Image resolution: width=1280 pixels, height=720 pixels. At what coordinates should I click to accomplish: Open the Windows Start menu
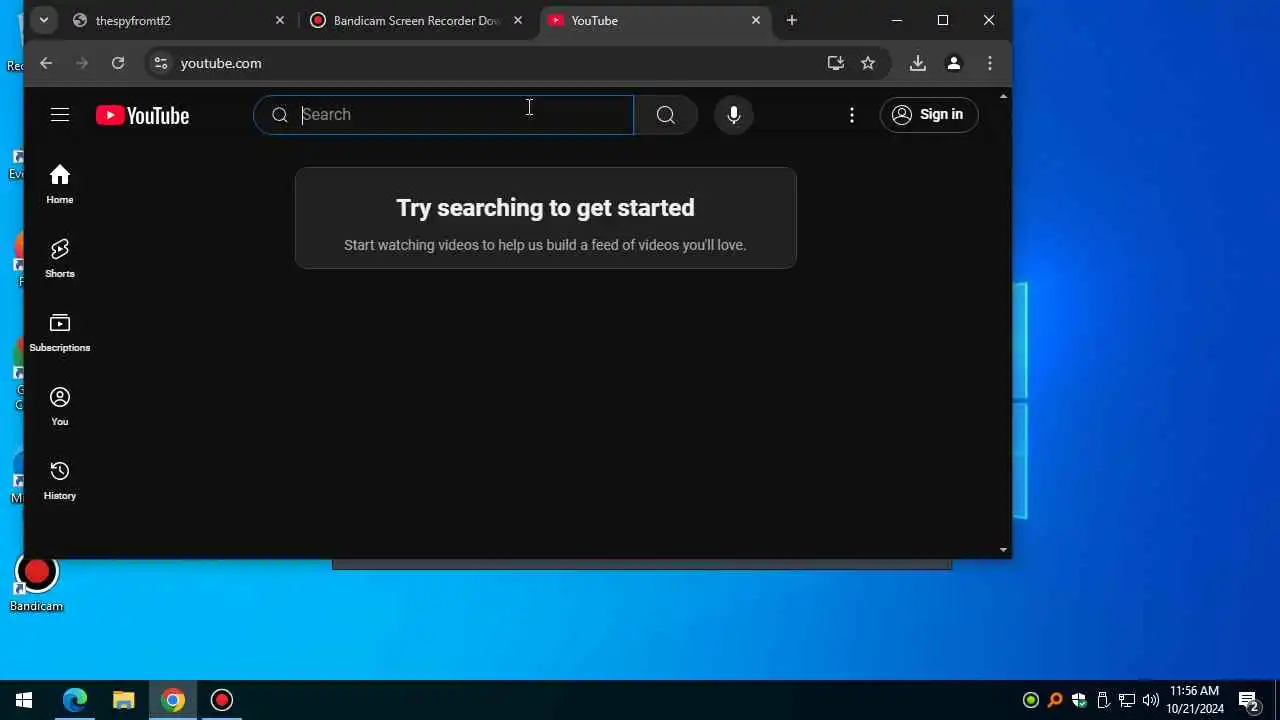tap(24, 700)
